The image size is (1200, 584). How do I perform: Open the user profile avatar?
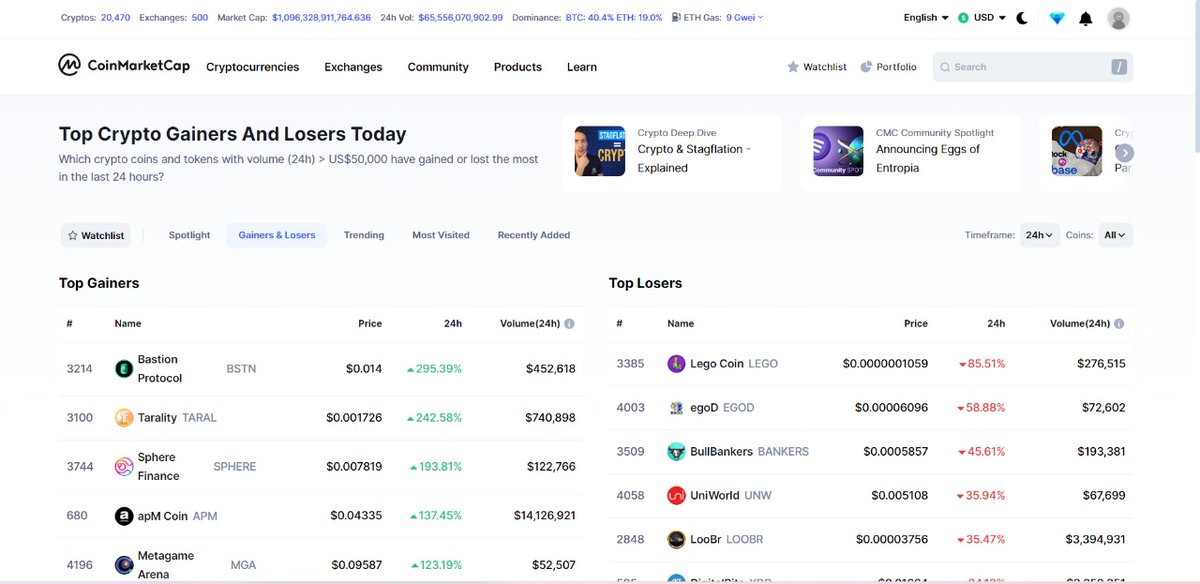(x=1119, y=18)
